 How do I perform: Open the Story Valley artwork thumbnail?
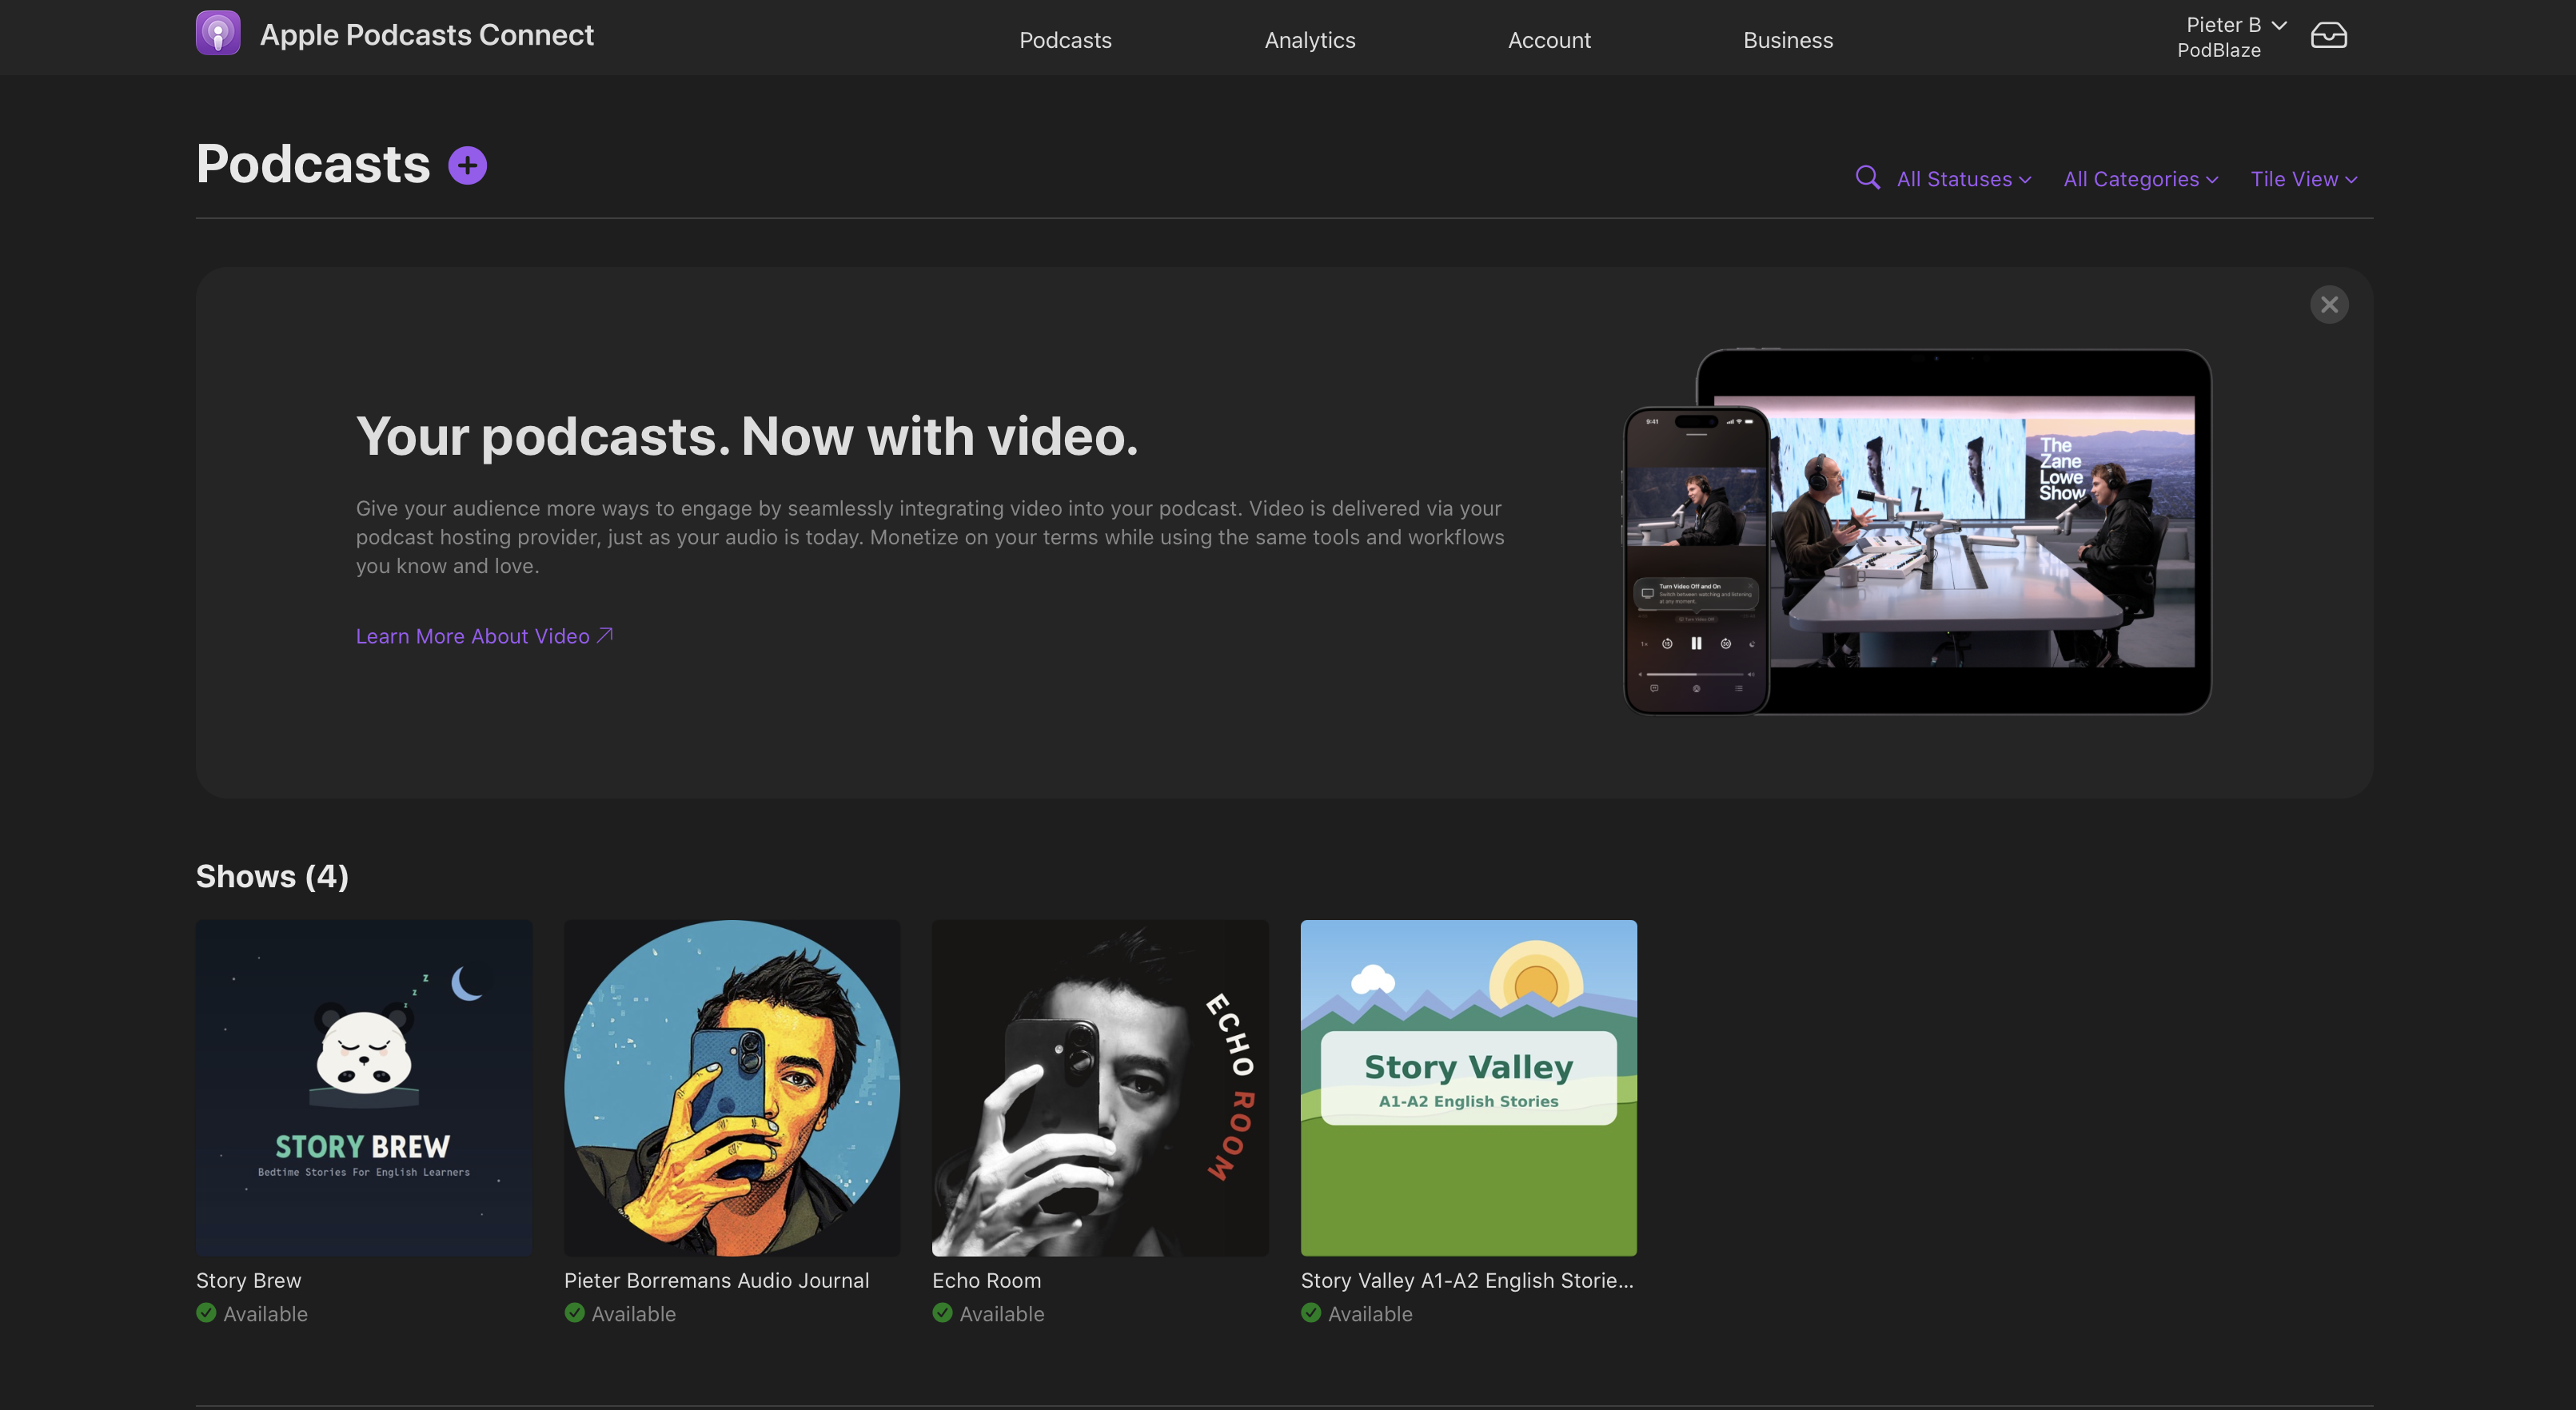click(x=1468, y=1088)
